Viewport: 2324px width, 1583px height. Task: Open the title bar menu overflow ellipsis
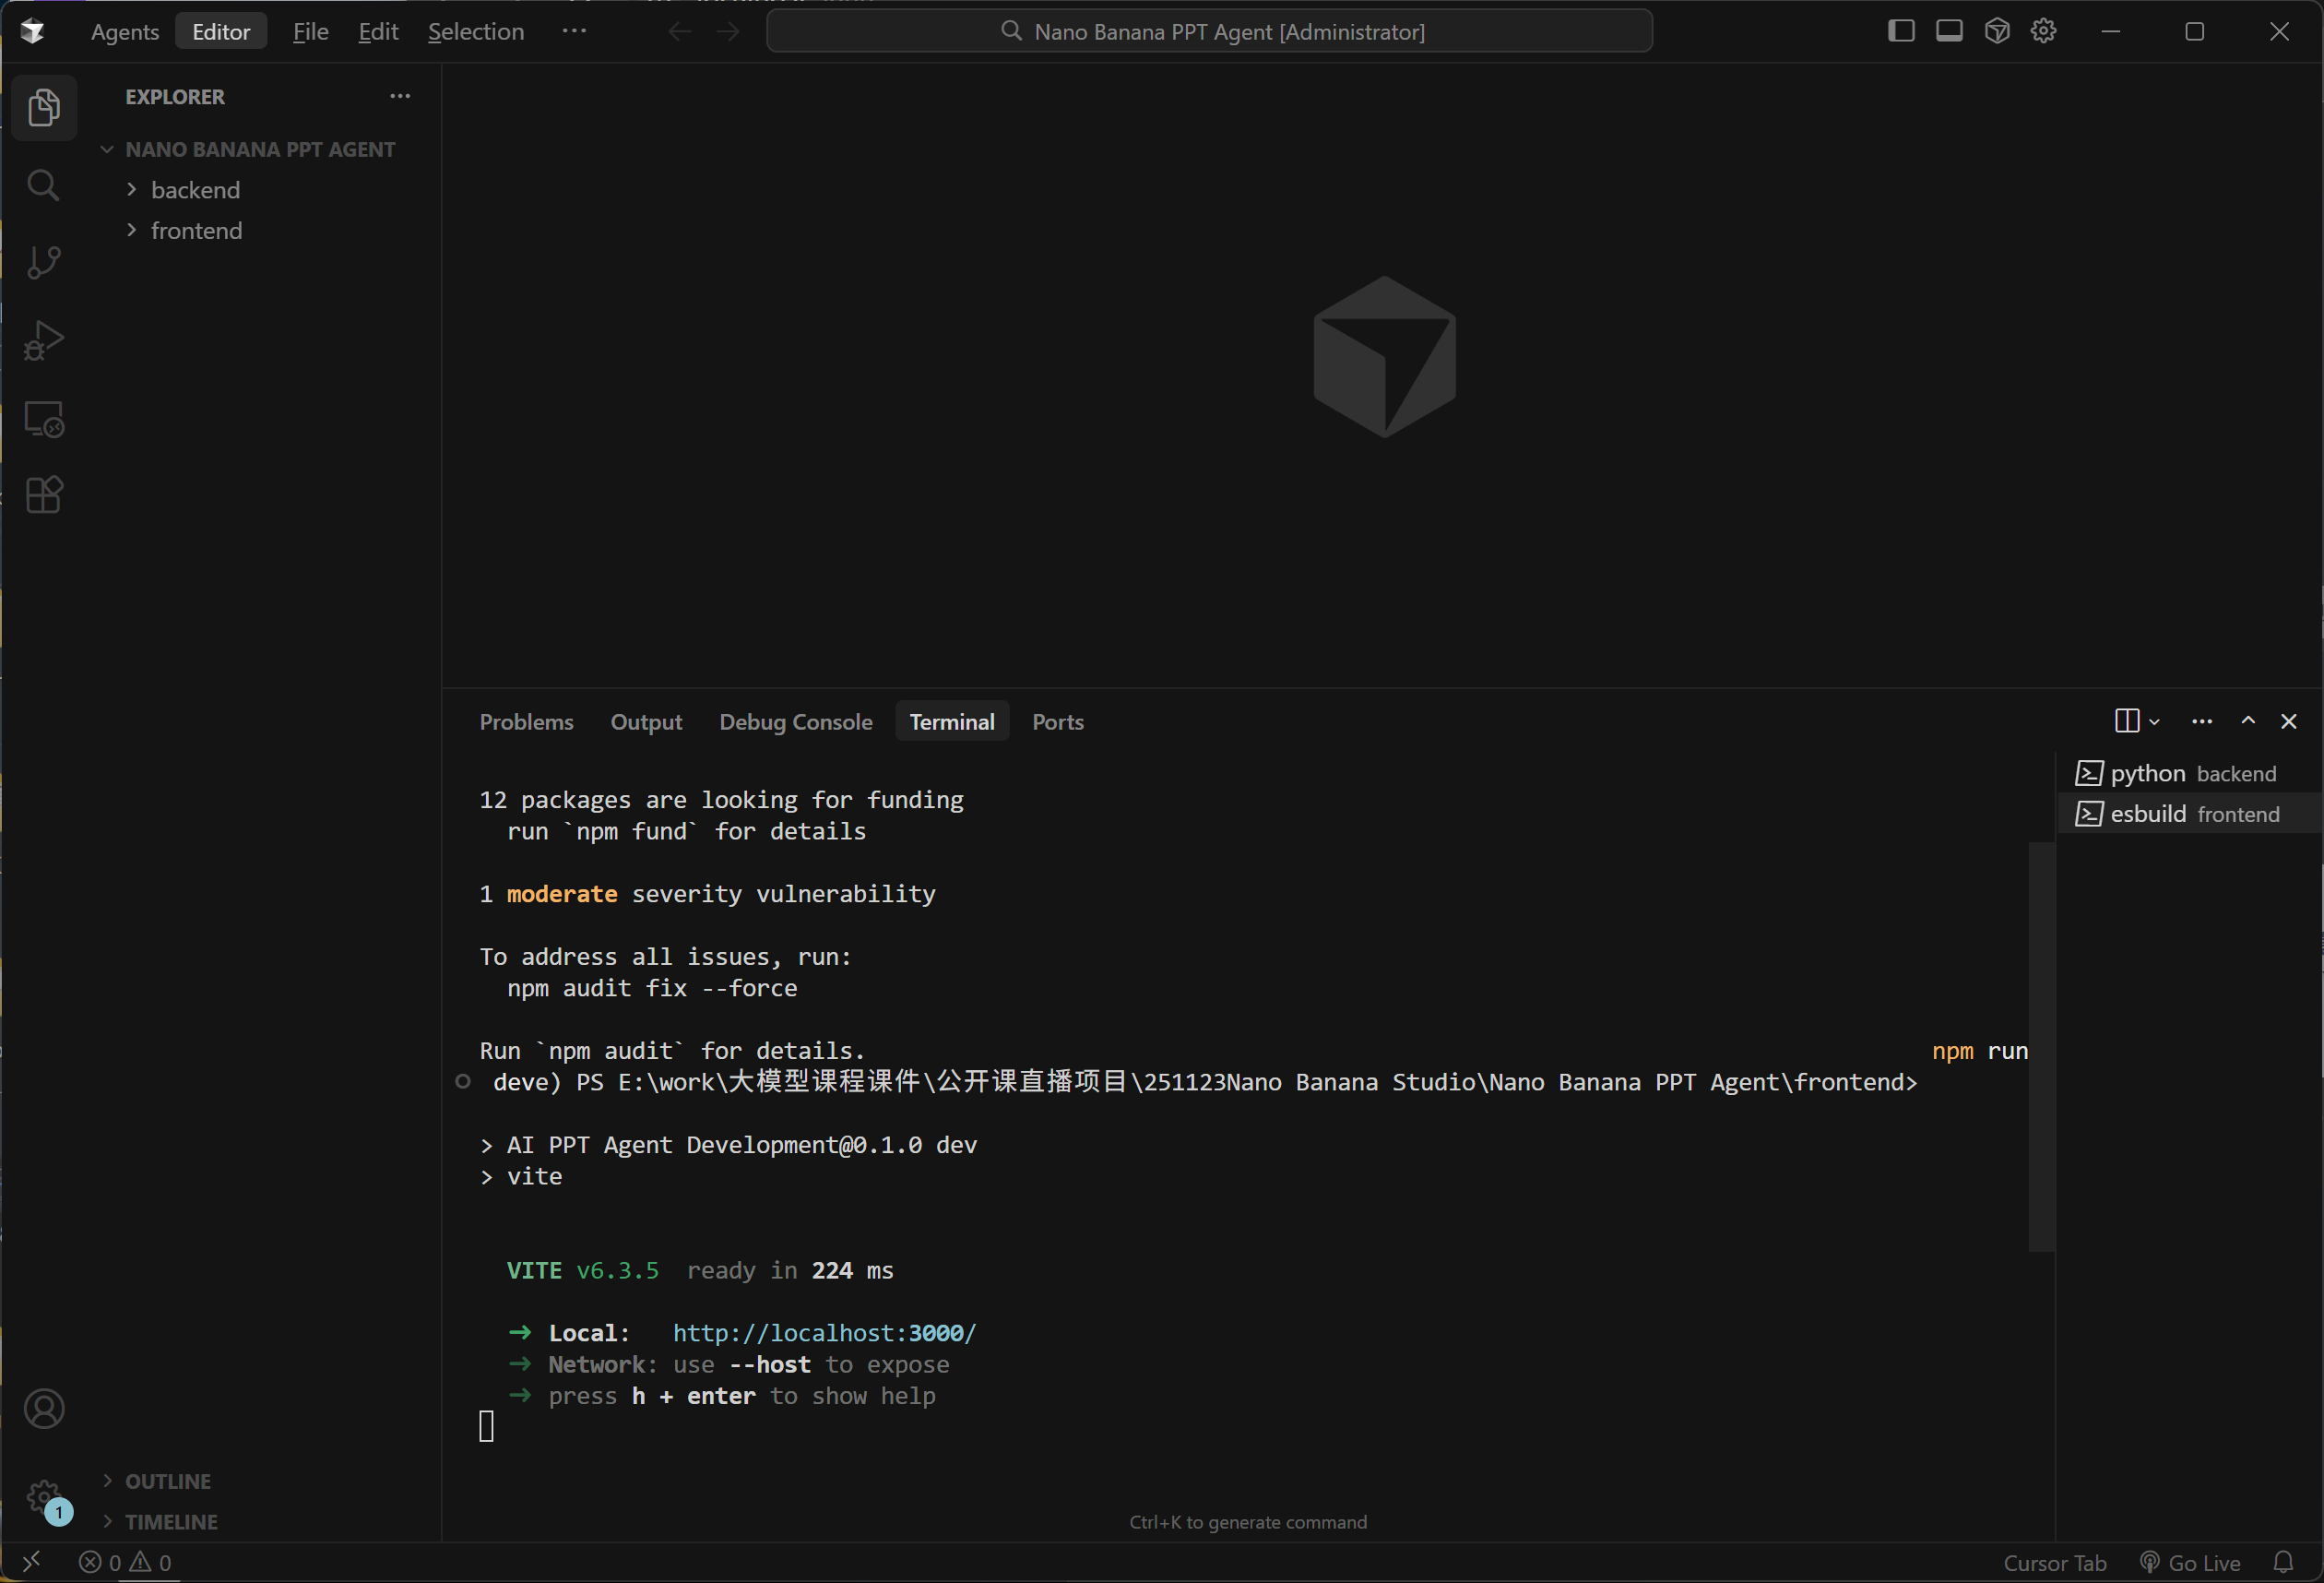[x=574, y=31]
